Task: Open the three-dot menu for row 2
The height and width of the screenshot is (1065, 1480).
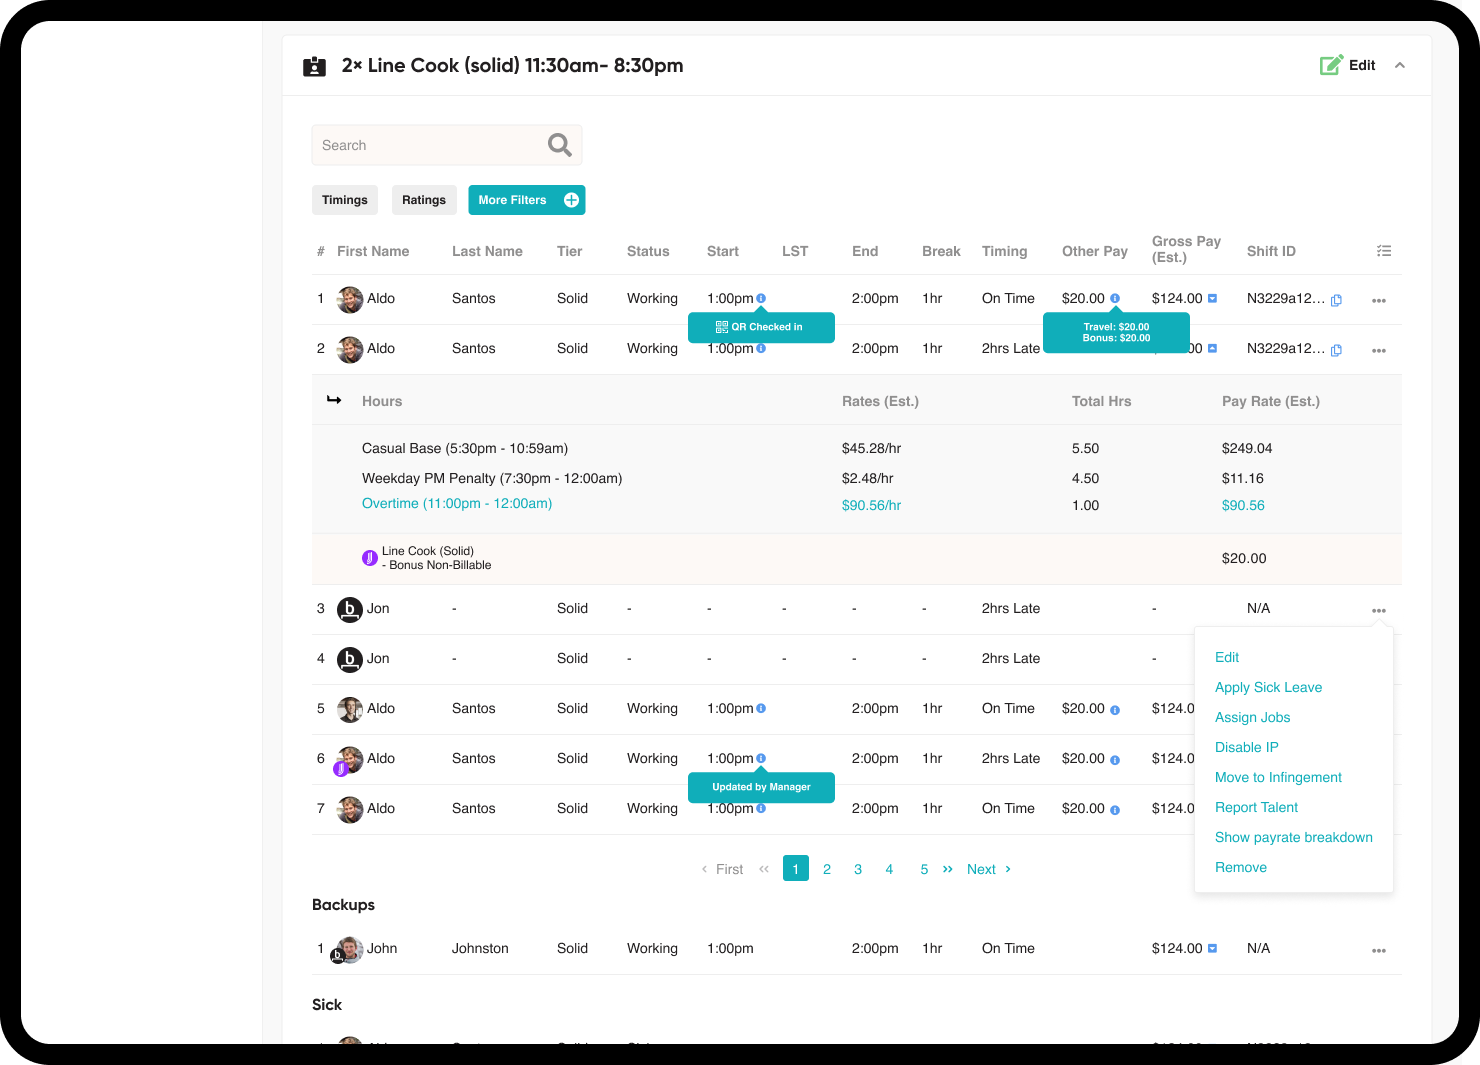Action: pos(1379,350)
